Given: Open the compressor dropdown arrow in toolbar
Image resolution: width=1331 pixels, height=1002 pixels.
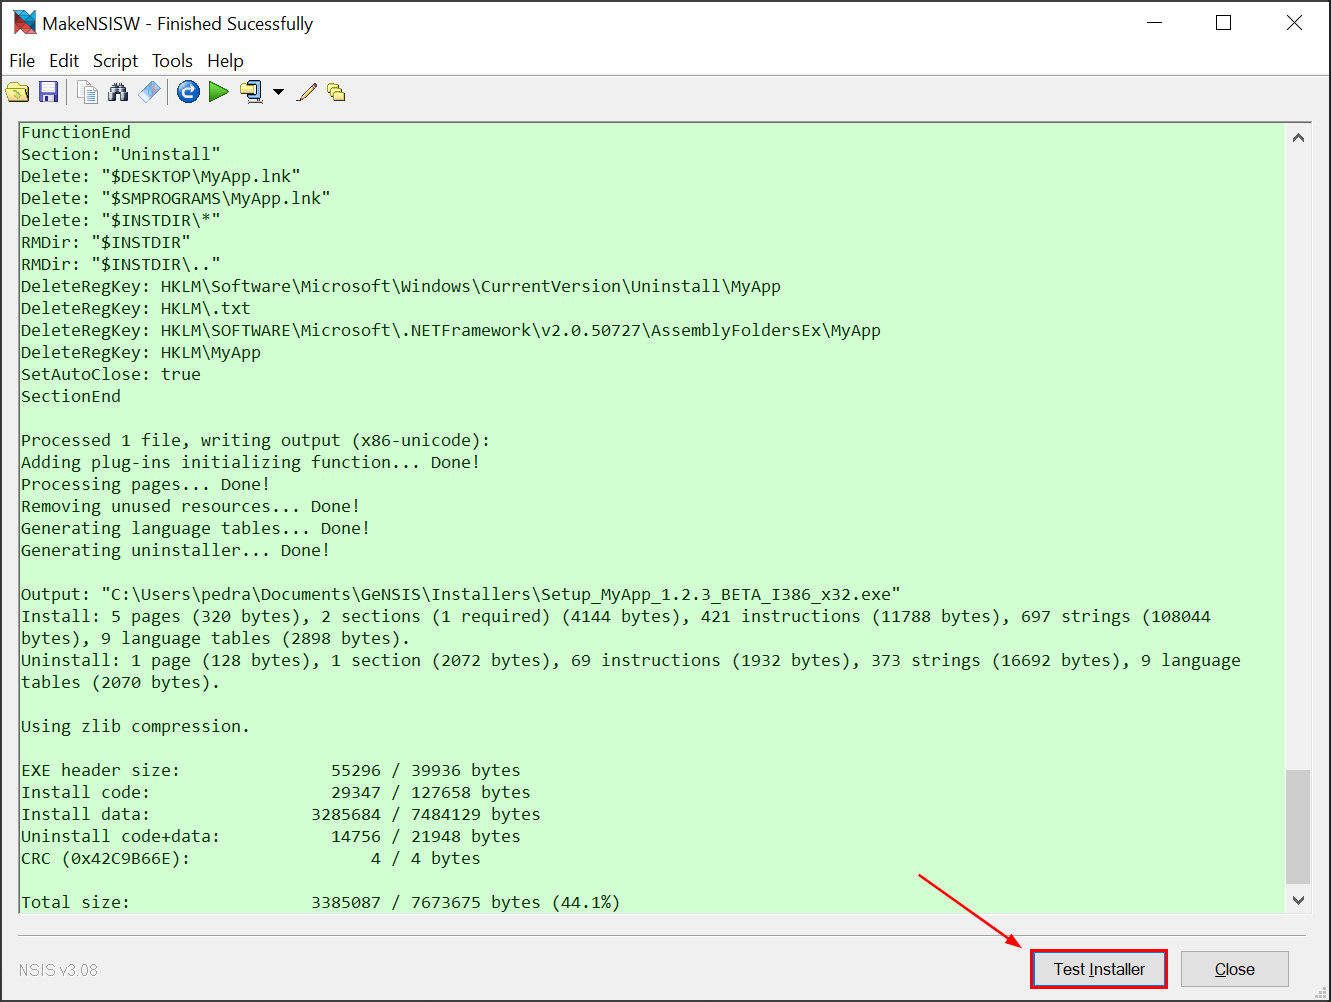Looking at the screenshot, I should tap(278, 92).
